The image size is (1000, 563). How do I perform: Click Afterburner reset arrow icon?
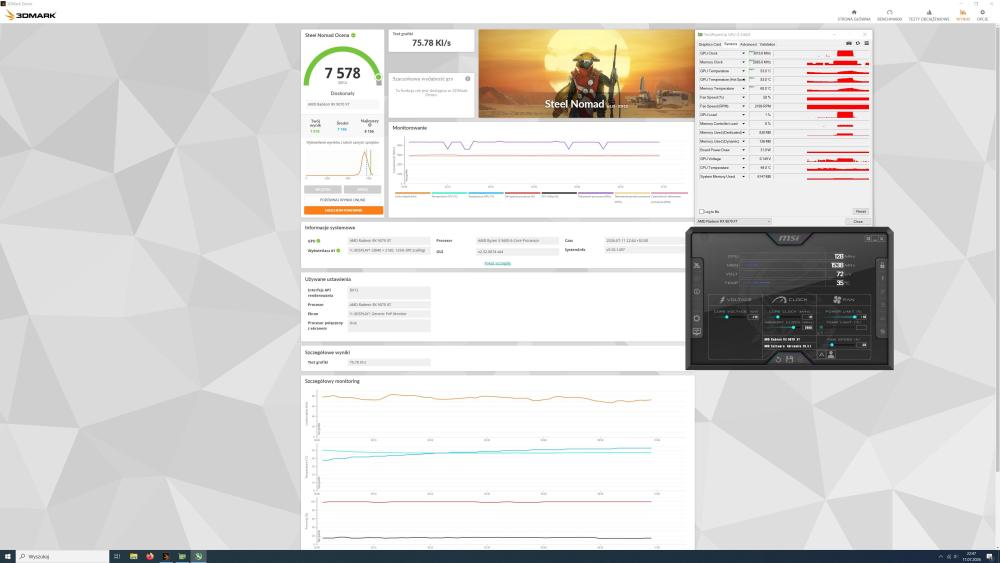[x=778, y=359]
